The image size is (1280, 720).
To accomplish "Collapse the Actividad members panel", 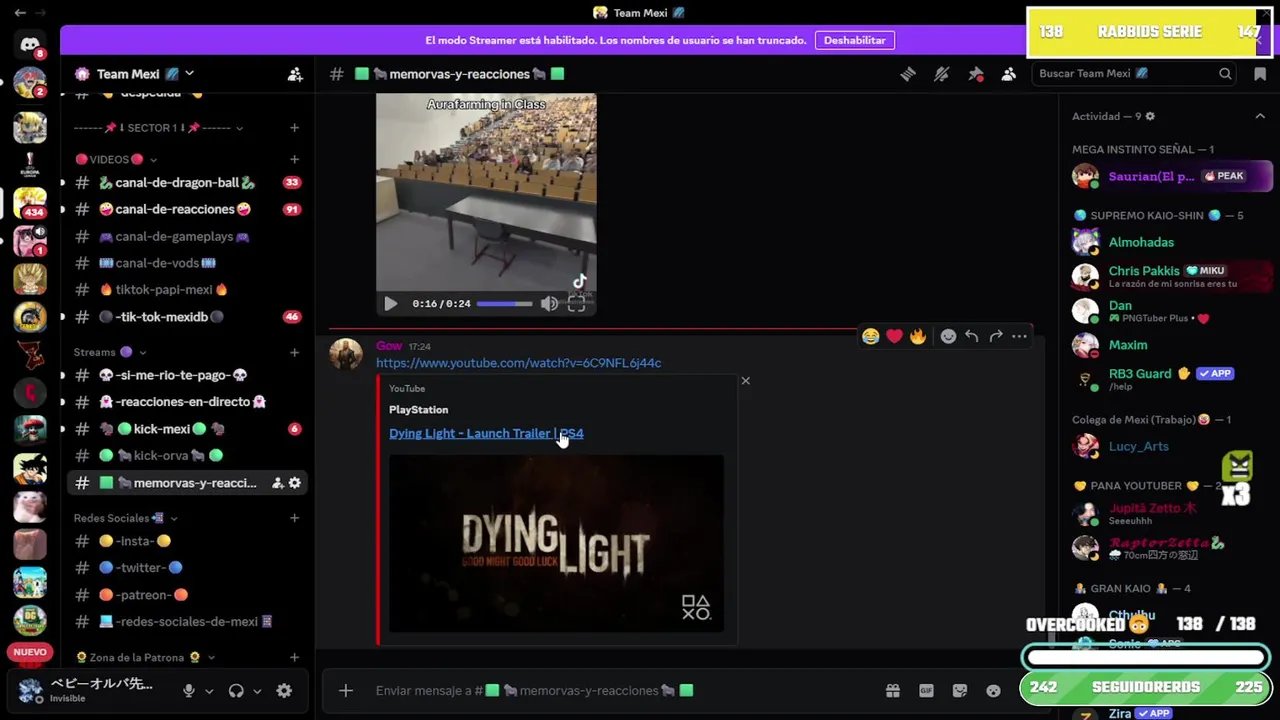I will (1260, 116).
